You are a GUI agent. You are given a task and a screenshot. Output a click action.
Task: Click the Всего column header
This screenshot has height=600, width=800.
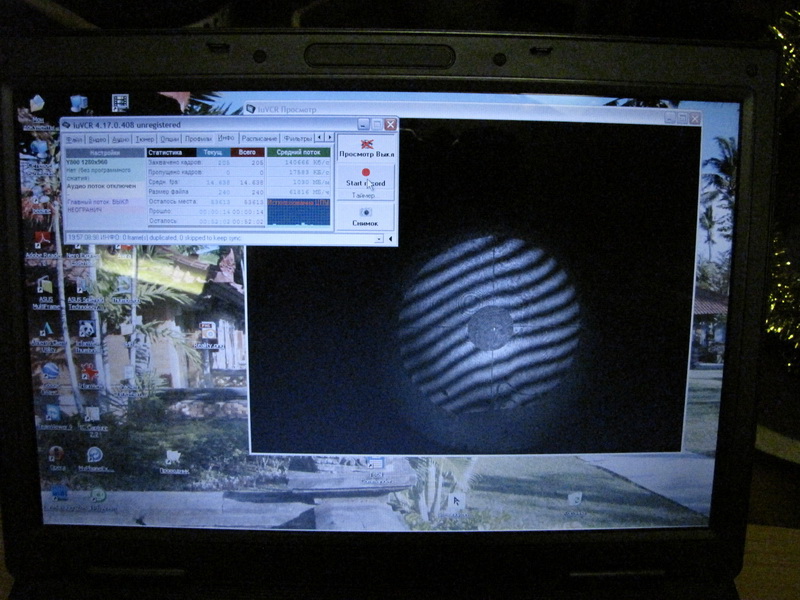click(x=247, y=153)
